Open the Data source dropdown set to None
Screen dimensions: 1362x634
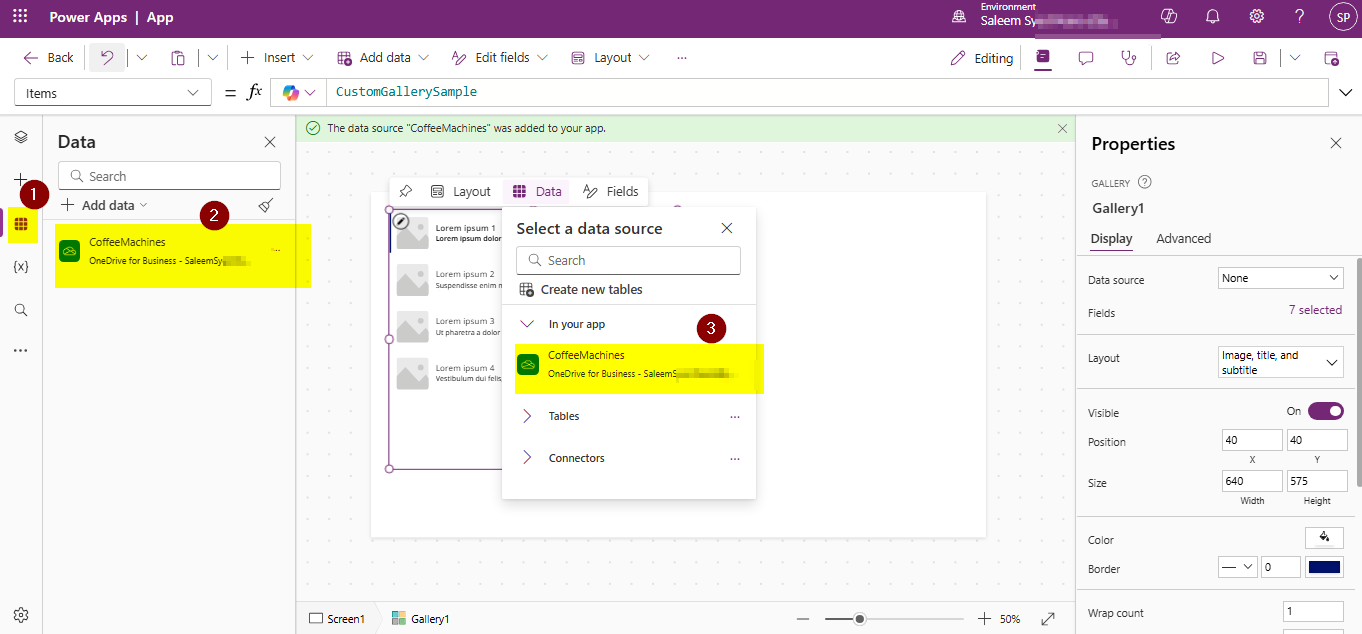pos(1281,278)
